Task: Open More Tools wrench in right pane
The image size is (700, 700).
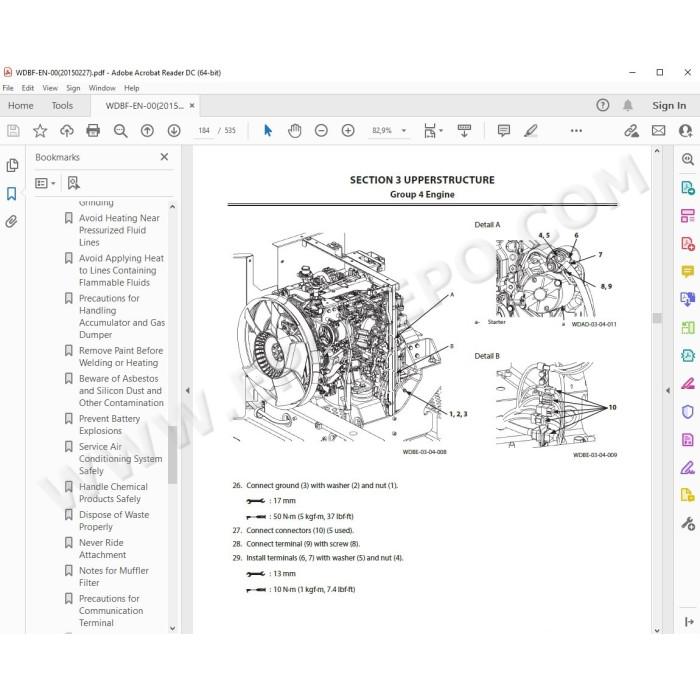Action: tap(688, 523)
